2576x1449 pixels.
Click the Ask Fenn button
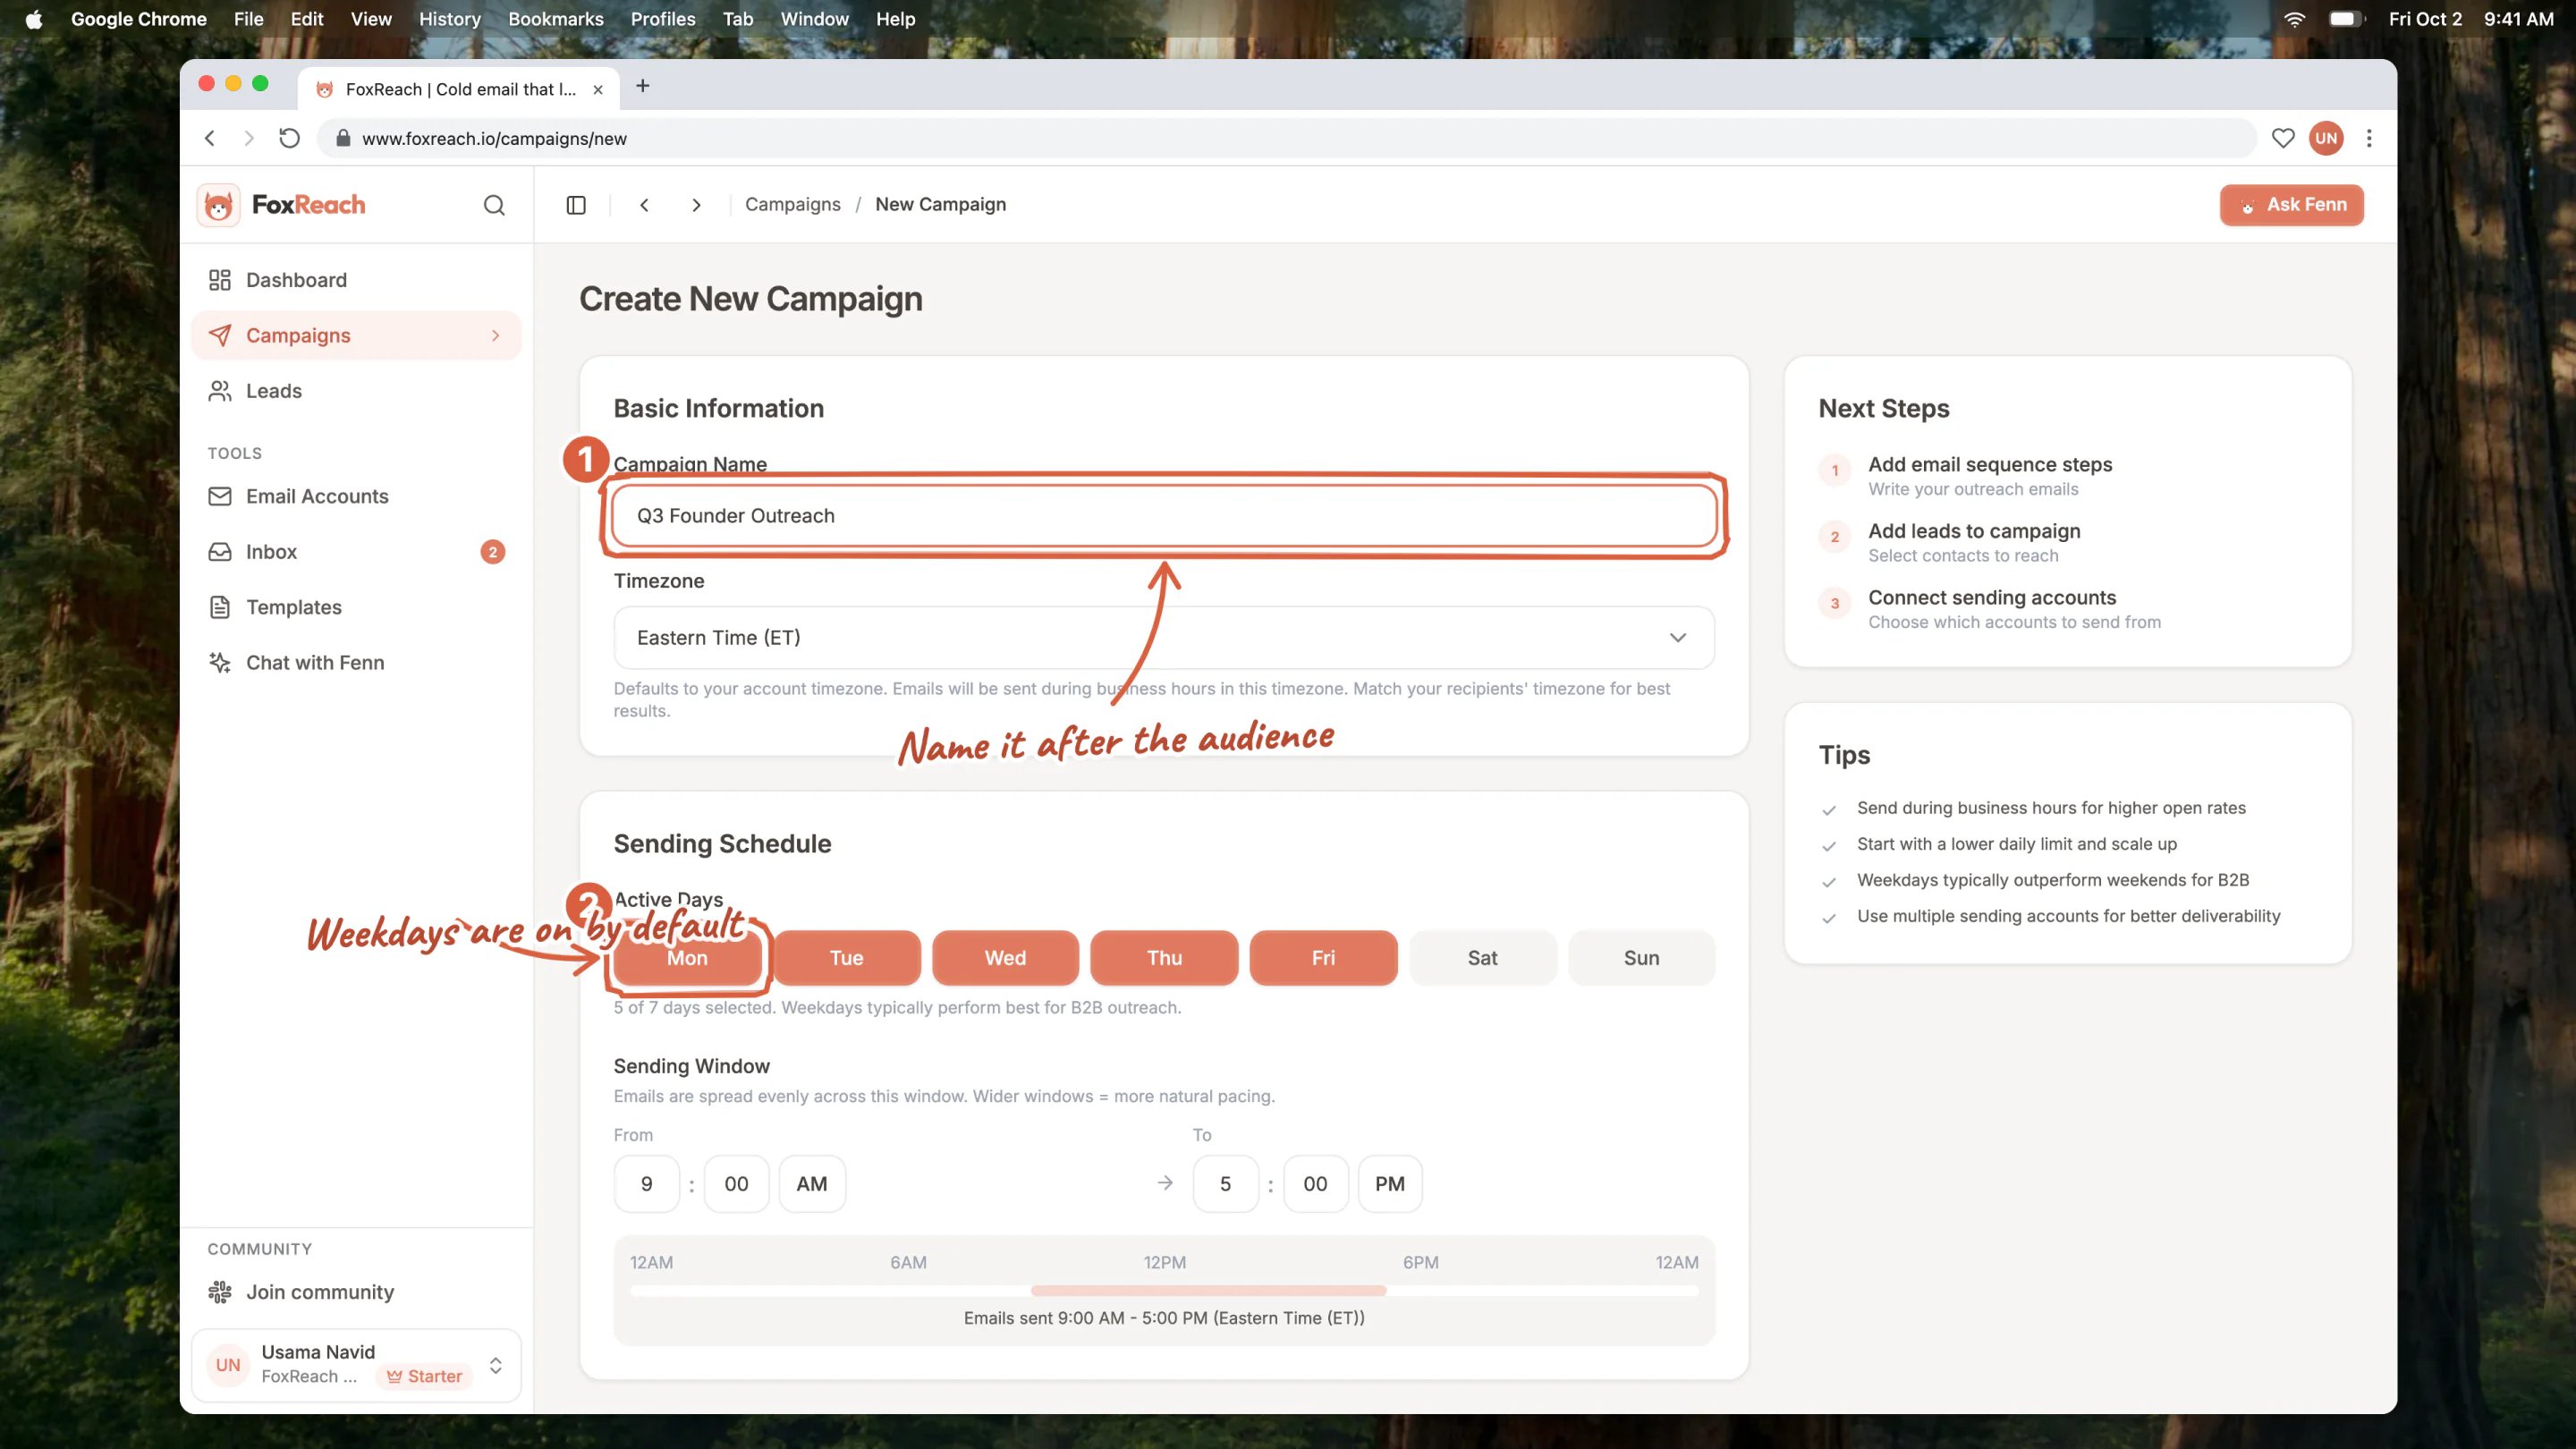[2292, 205]
